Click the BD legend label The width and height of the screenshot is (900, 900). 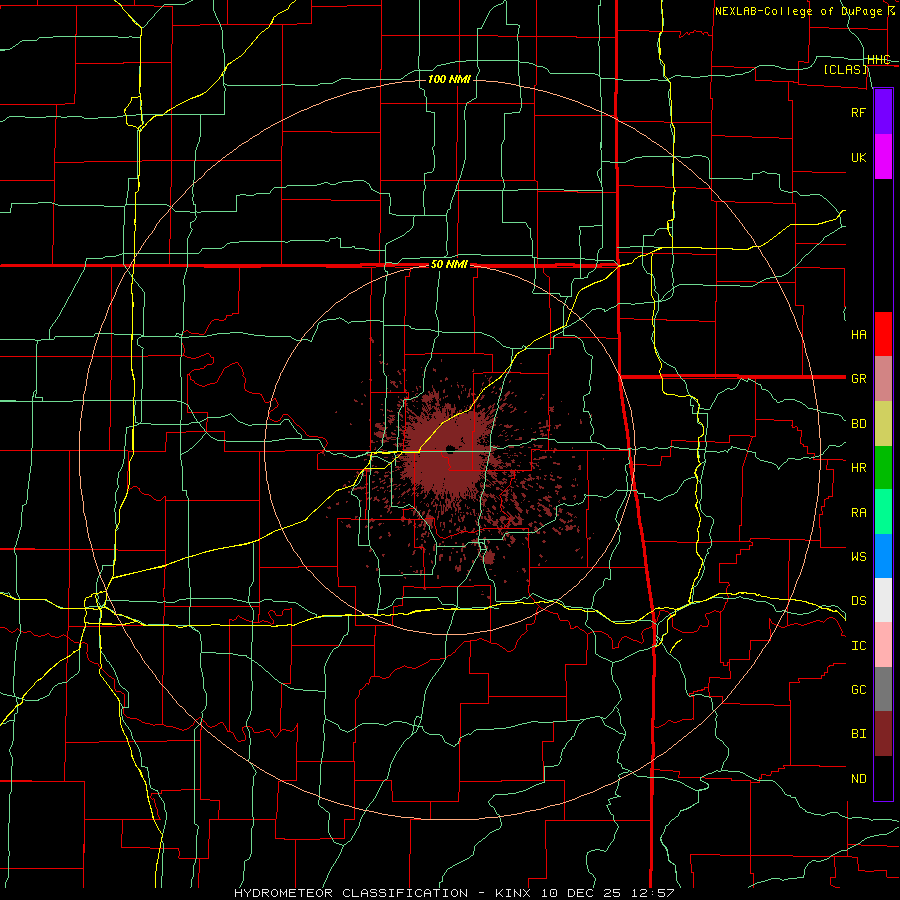859,424
